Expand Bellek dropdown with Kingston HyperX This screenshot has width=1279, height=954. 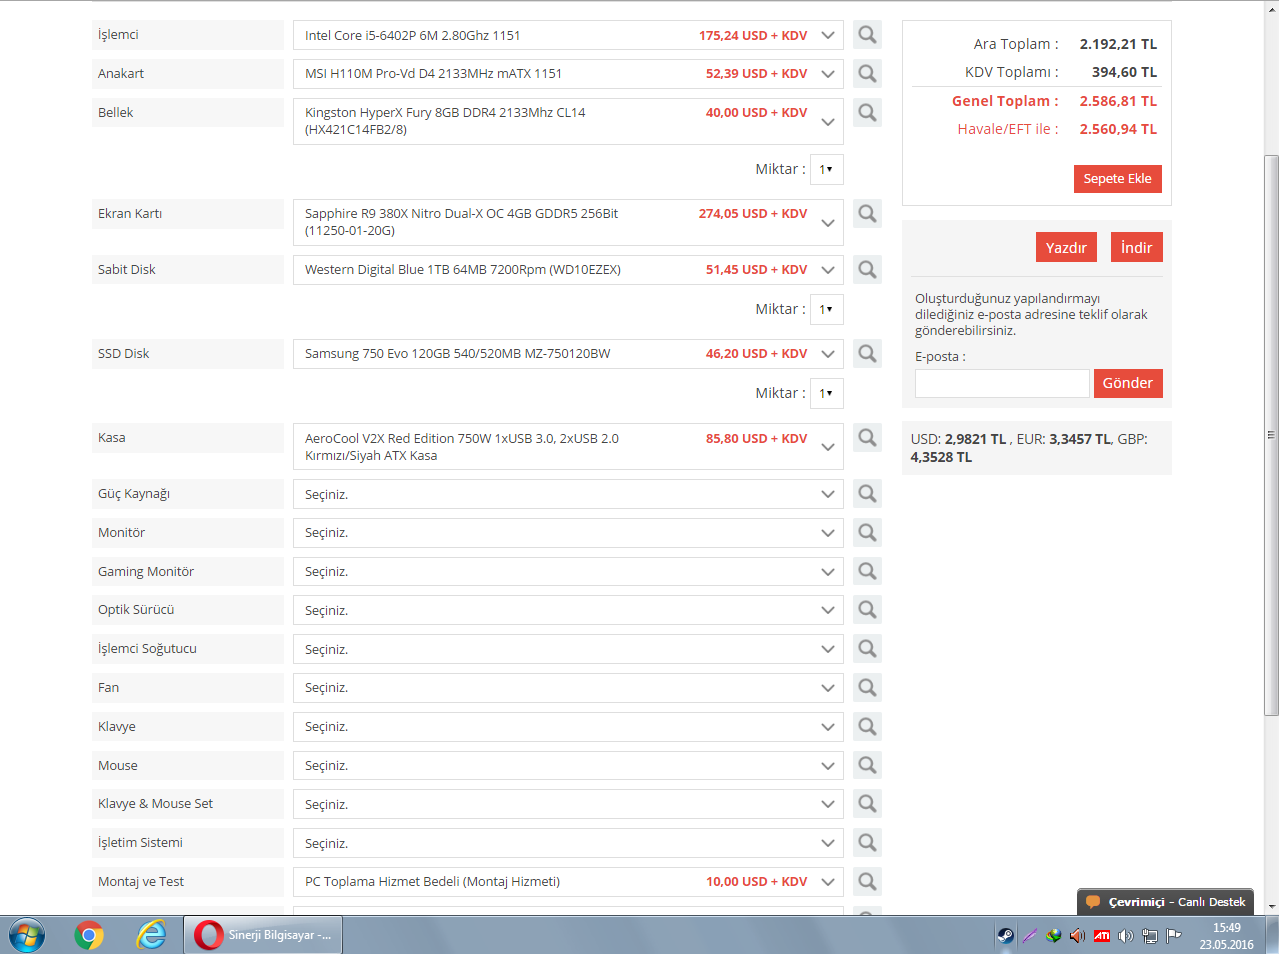(568, 121)
